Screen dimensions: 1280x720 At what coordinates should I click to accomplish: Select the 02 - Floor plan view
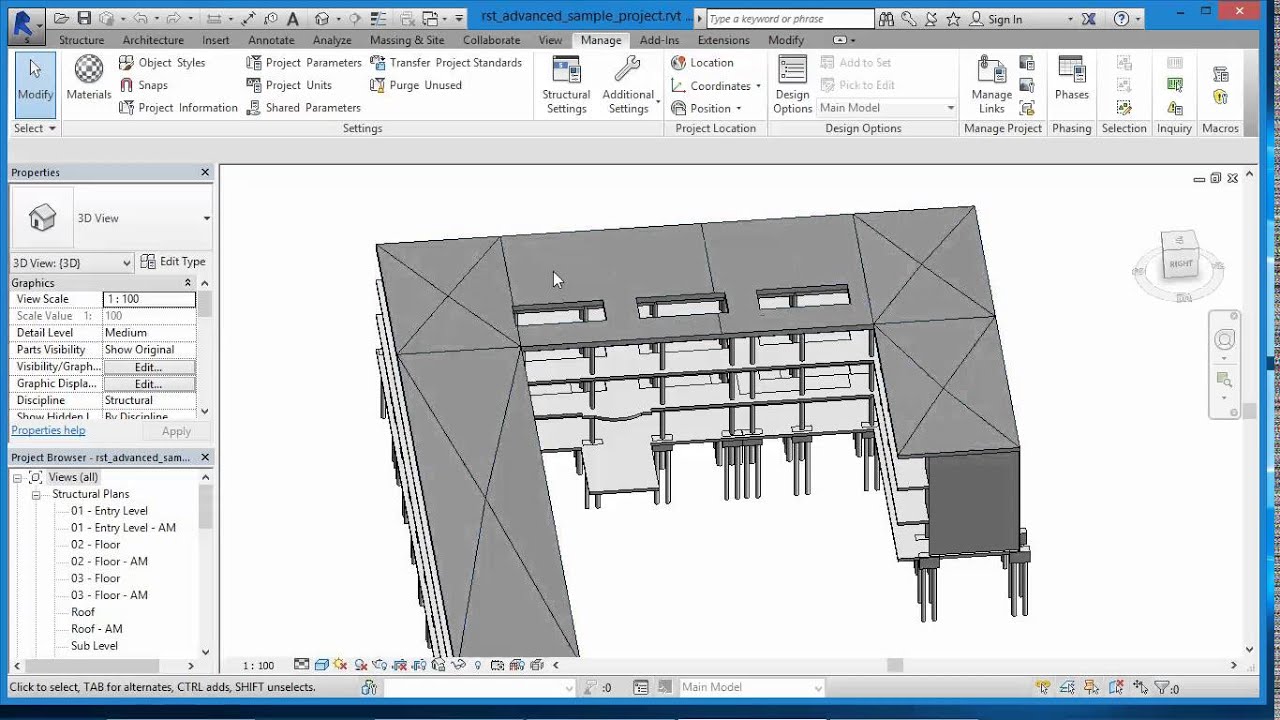click(x=95, y=545)
